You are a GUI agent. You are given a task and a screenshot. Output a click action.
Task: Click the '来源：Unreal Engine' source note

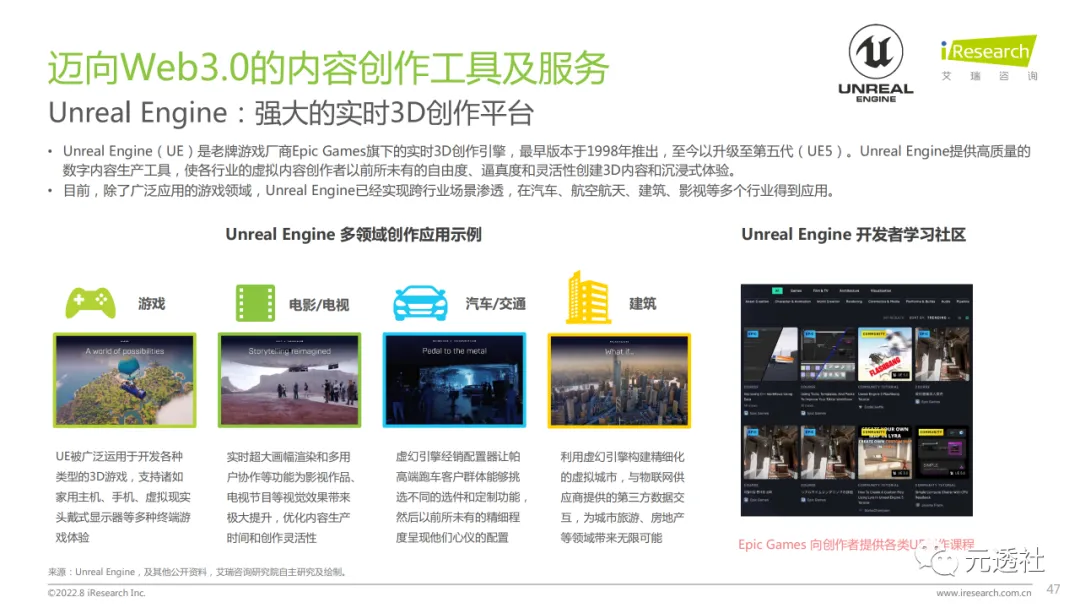point(197,572)
